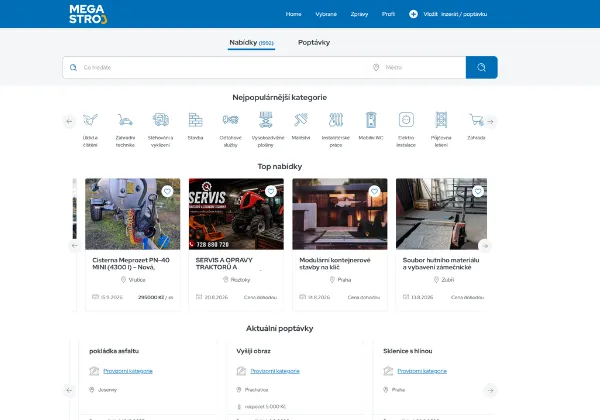This screenshot has height=420, width=600.
Task: Show next Top nabídky cards arrow
Action: [485, 246]
